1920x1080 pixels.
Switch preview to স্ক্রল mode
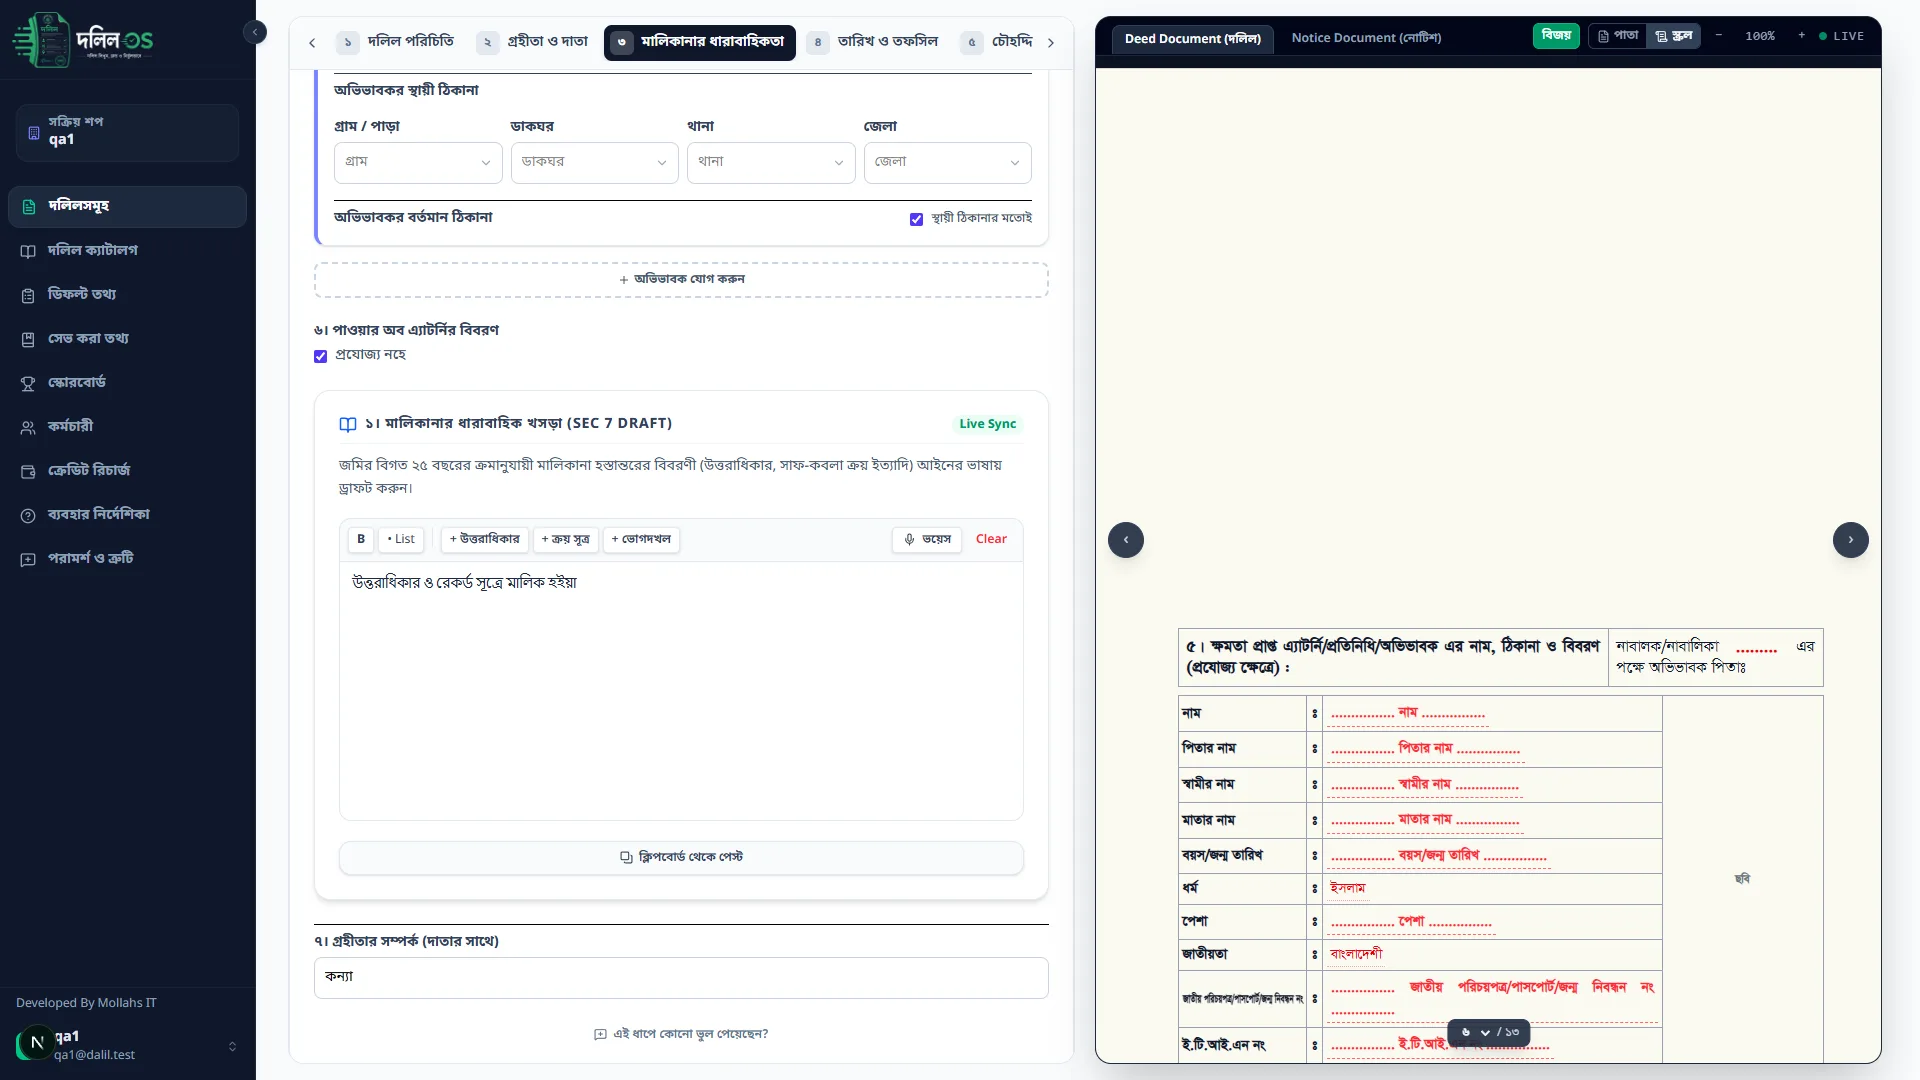(1674, 36)
